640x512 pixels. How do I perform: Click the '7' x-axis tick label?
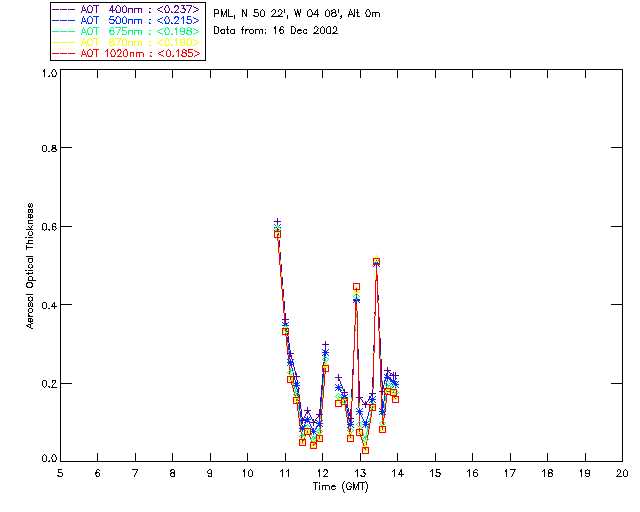[x=135, y=473]
